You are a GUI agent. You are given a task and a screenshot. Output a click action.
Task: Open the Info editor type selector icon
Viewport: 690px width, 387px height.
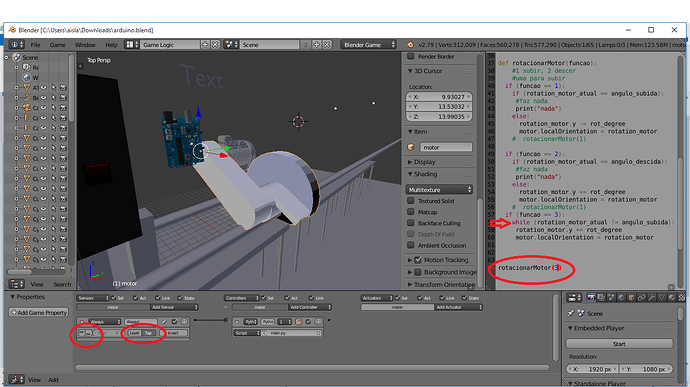coord(17,44)
